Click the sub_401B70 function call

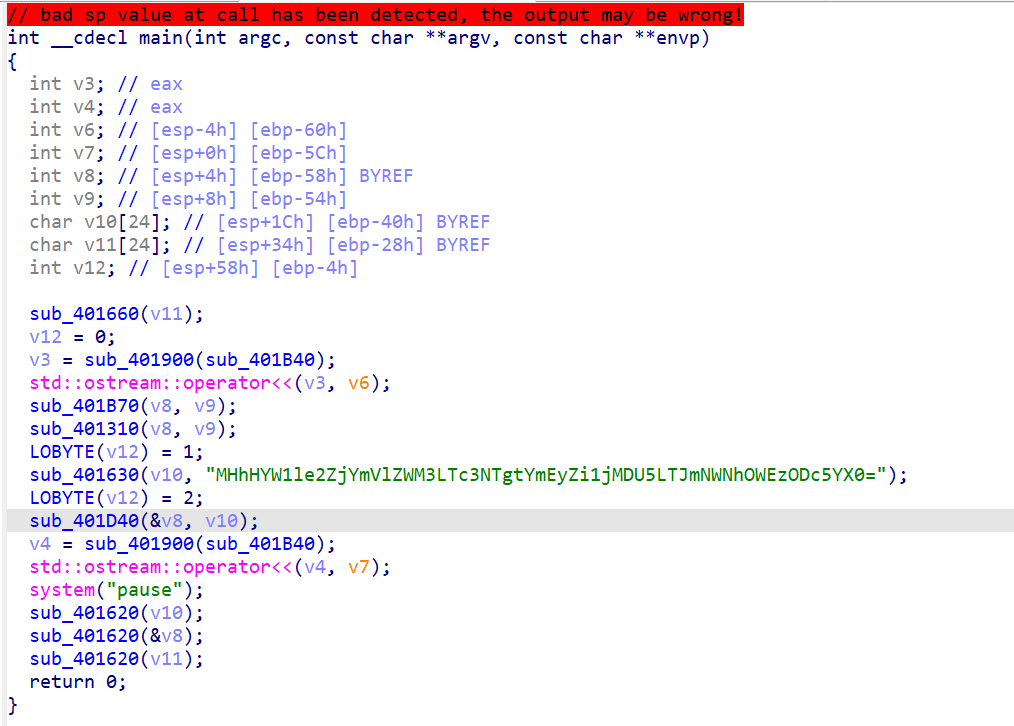click(84, 406)
